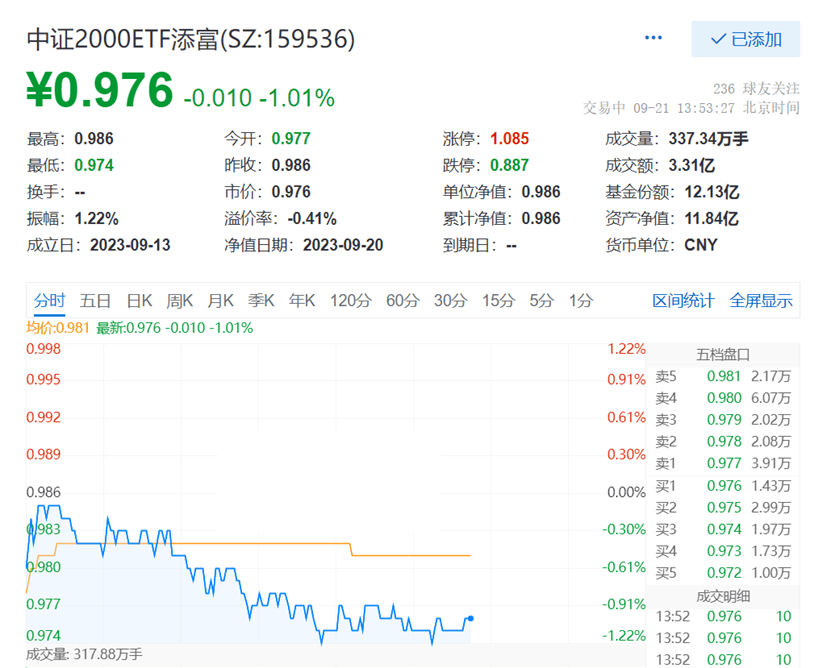Select the 季K quarterly chart tab
This screenshot has width=831, height=668.
pyautogui.click(x=261, y=301)
